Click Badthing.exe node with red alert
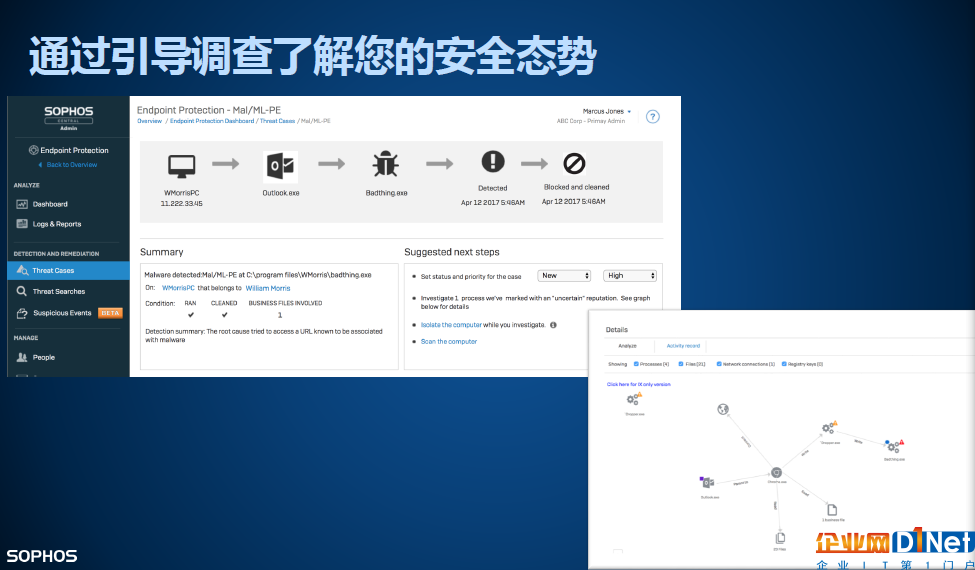 (894, 446)
